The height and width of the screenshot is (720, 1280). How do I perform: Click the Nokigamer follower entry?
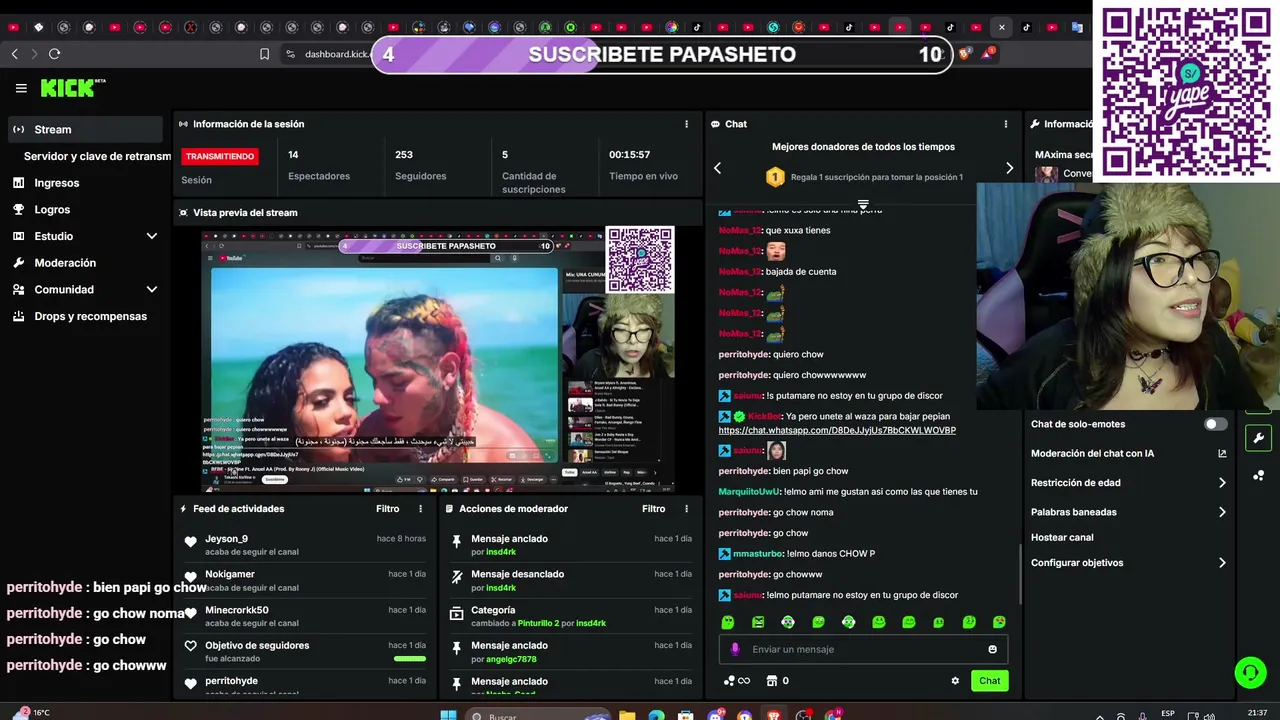tap(306, 580)
